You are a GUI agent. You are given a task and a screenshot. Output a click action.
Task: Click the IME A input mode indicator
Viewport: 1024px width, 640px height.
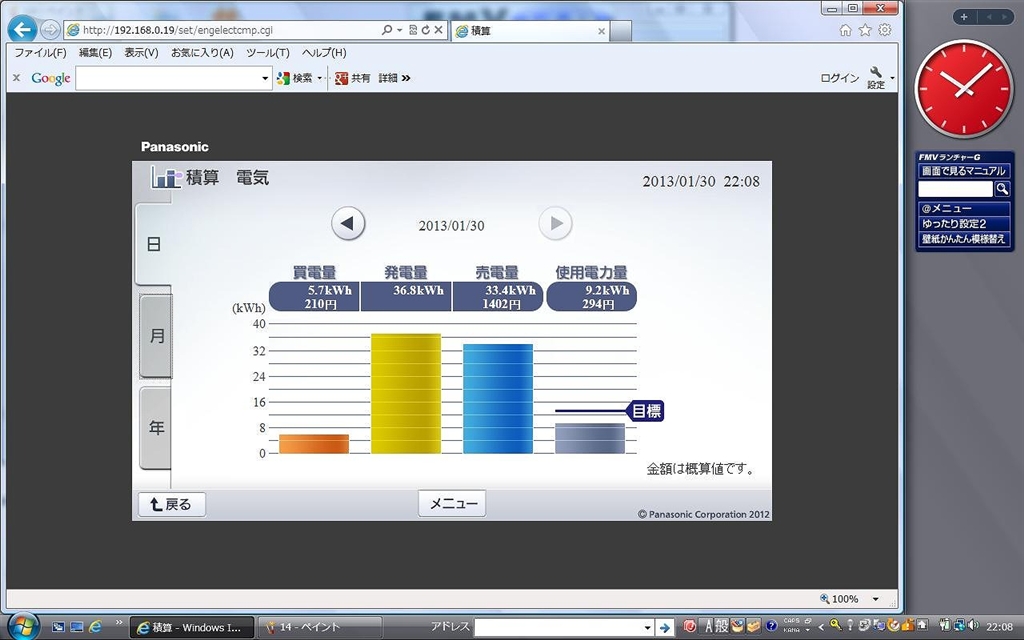708,626
